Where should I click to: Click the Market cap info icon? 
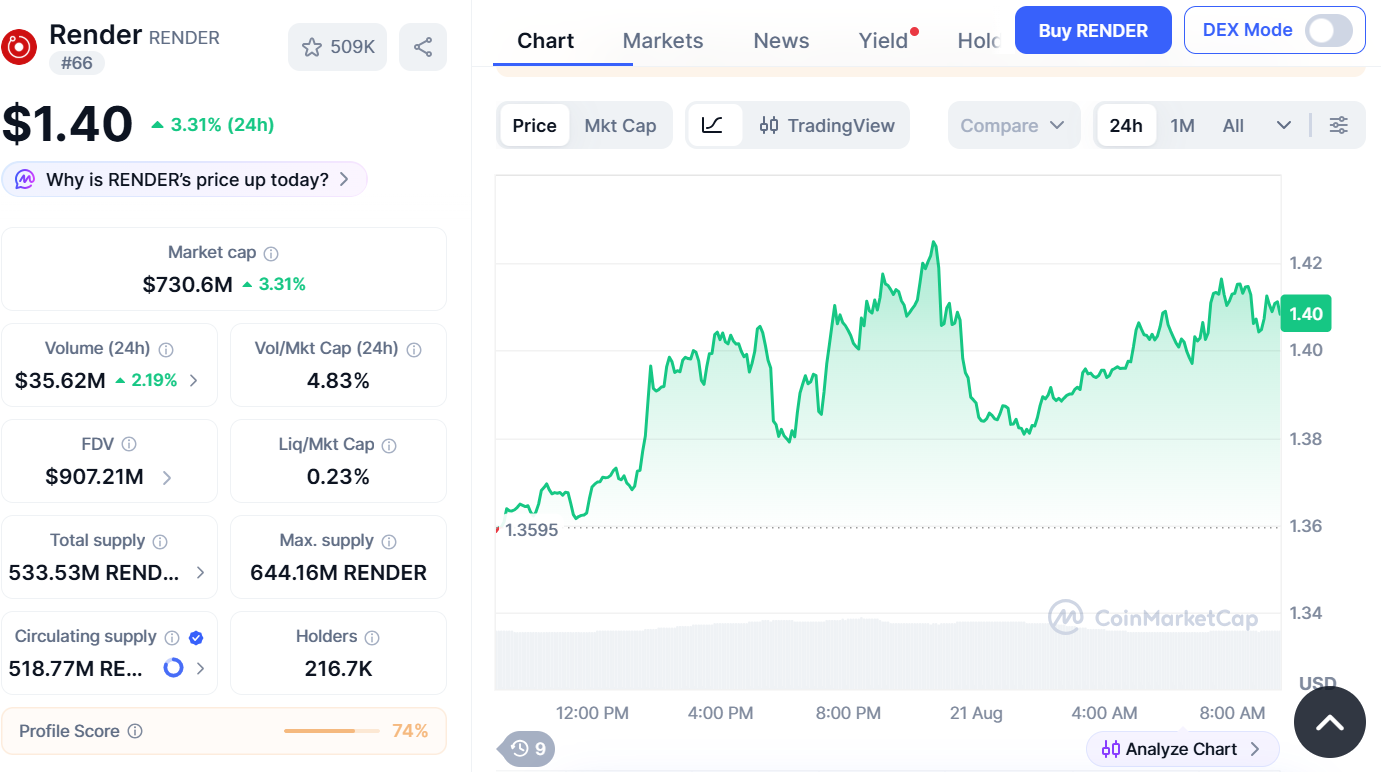click(271, 254)
